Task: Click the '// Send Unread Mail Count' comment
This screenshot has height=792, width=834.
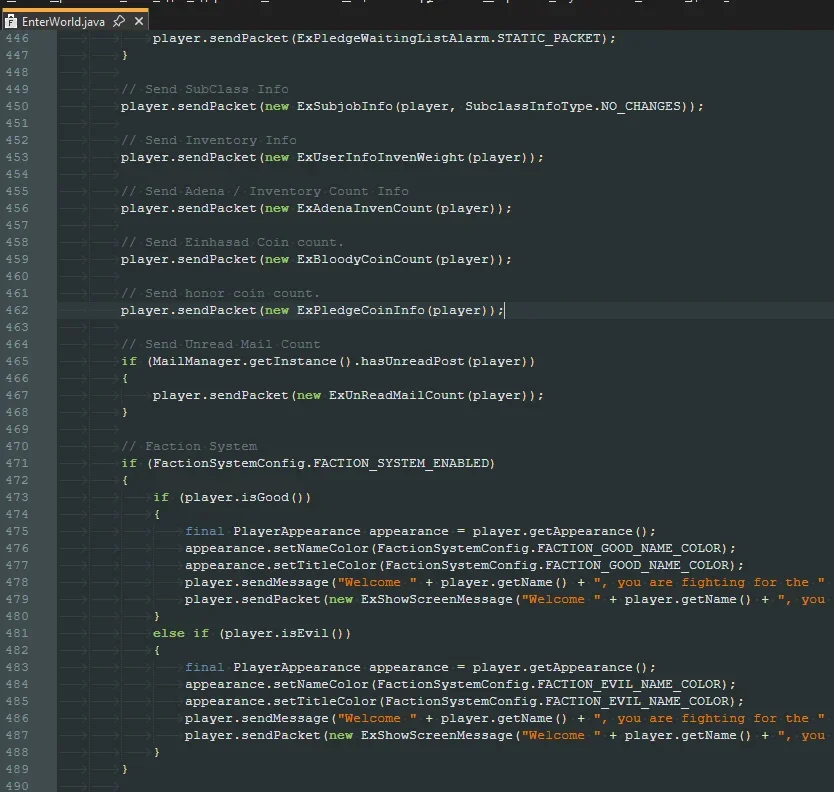Action: point(221,345)
